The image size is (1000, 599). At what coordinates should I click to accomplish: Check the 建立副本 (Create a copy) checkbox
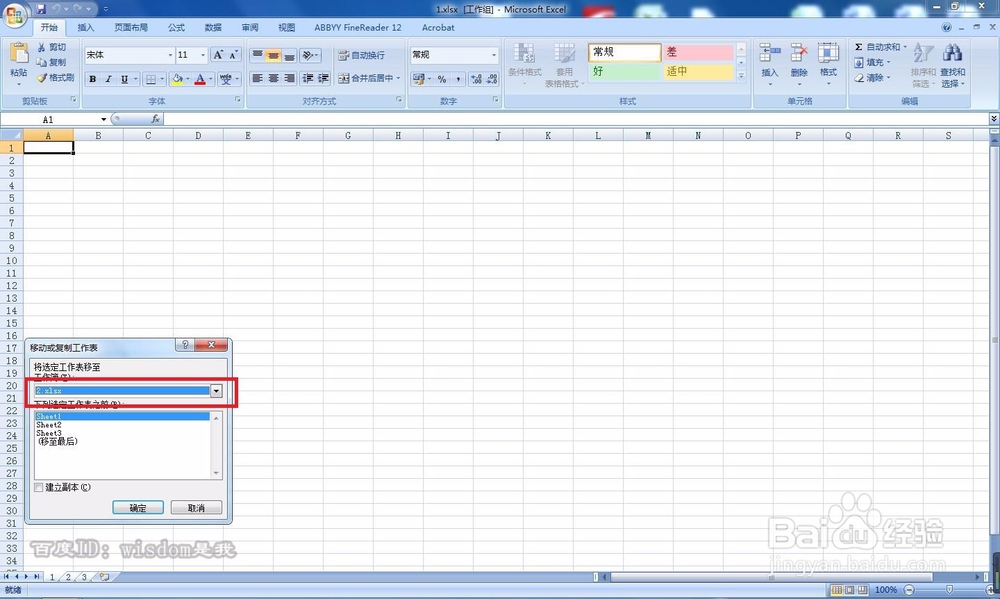tap(39, 487)
